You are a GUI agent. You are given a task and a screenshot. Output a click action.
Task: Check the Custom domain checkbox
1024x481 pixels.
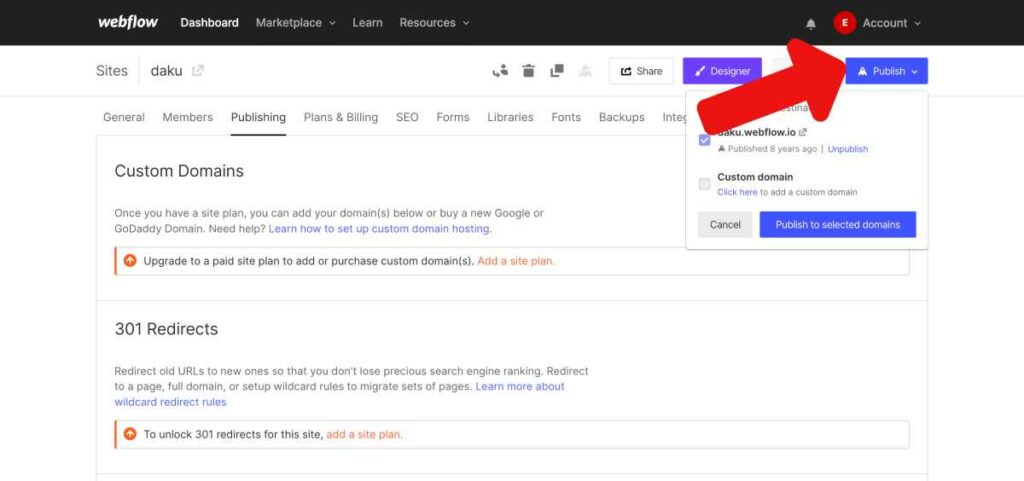click(x=705, y=184)
